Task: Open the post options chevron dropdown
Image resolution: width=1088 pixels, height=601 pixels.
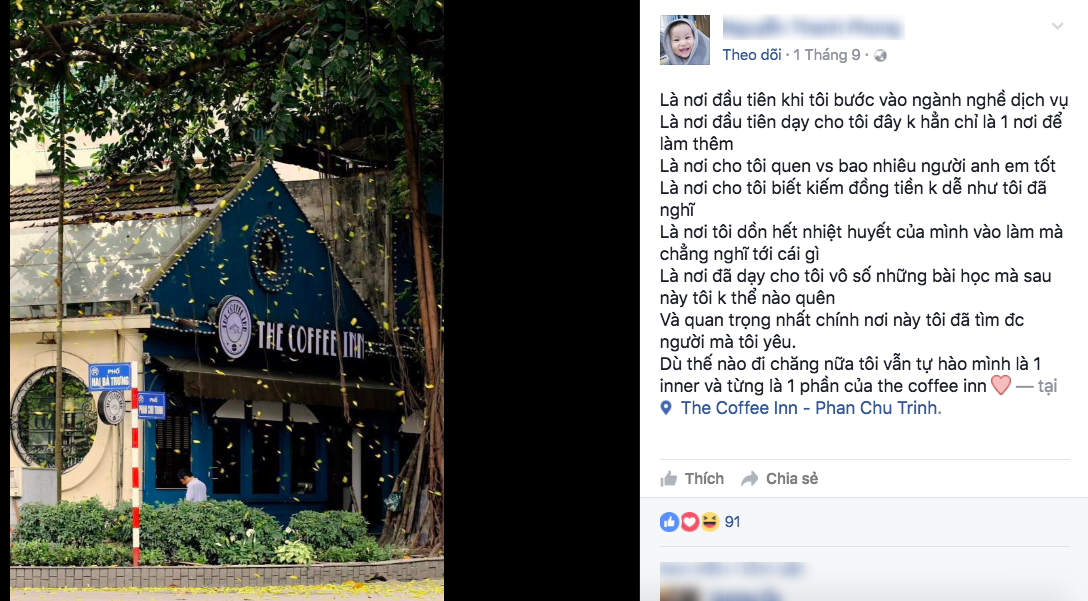Action: [1057, 26]
